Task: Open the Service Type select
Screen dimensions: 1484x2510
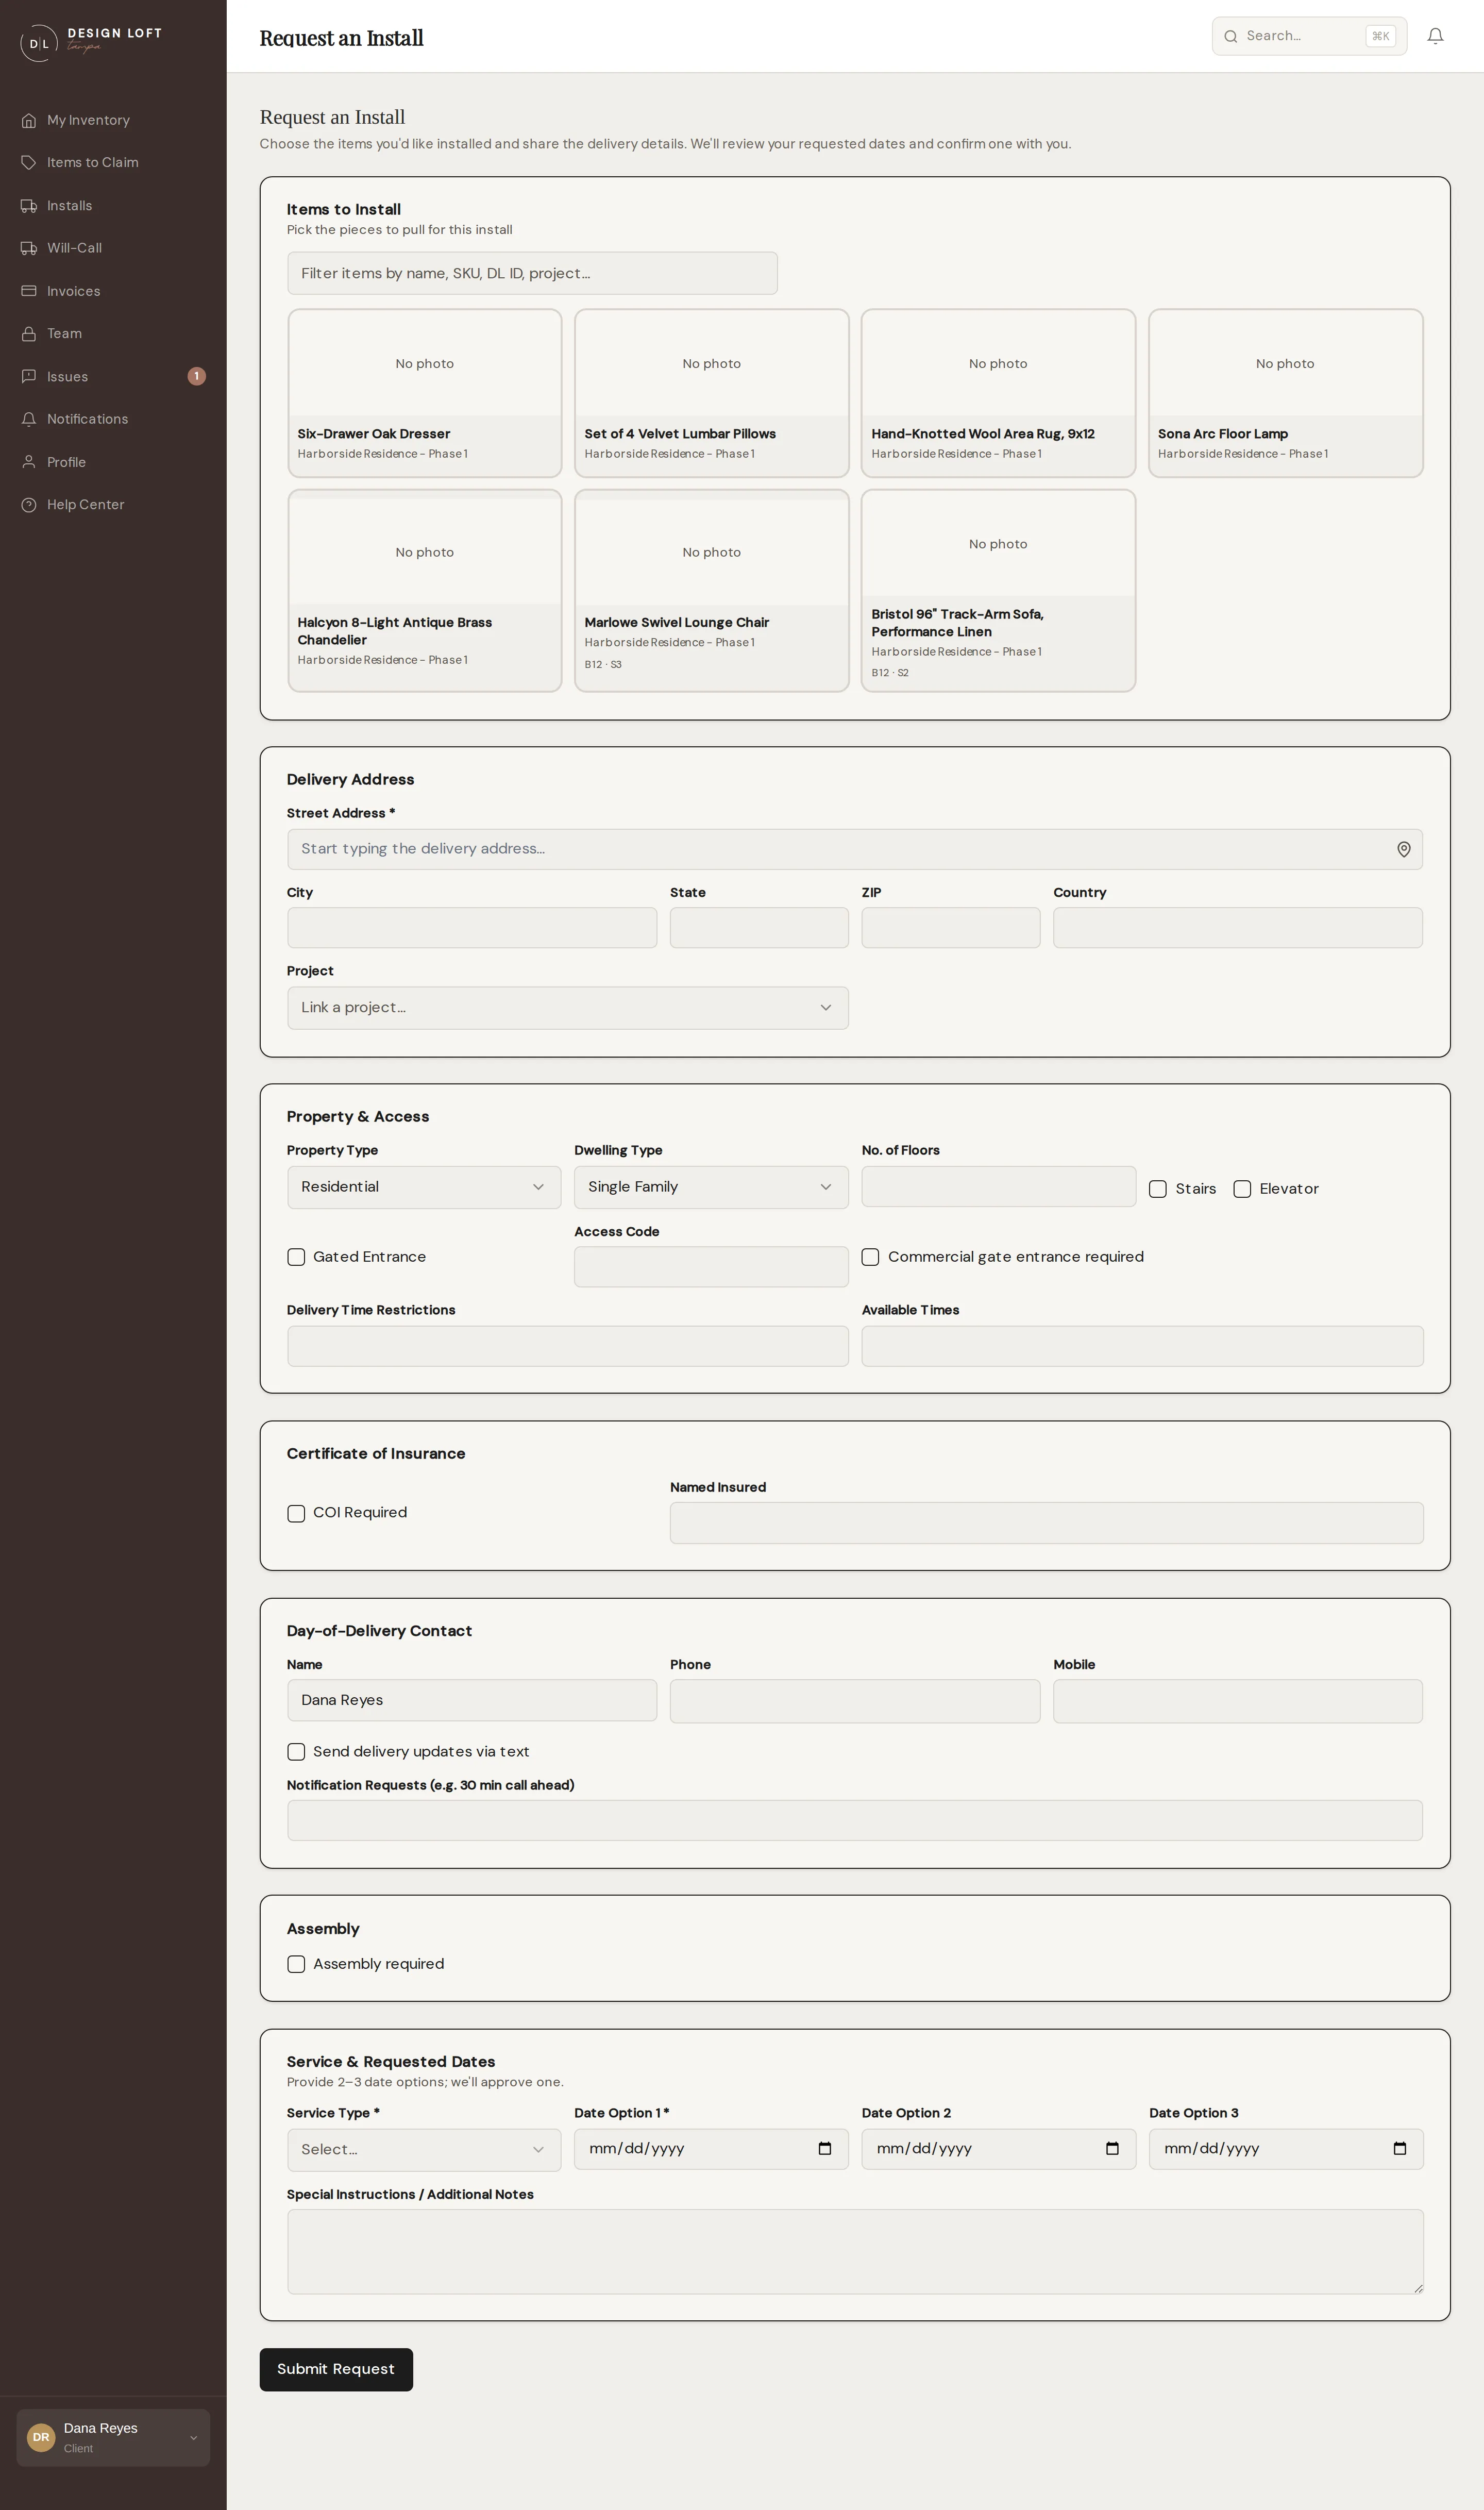Action: [424, 2149]
